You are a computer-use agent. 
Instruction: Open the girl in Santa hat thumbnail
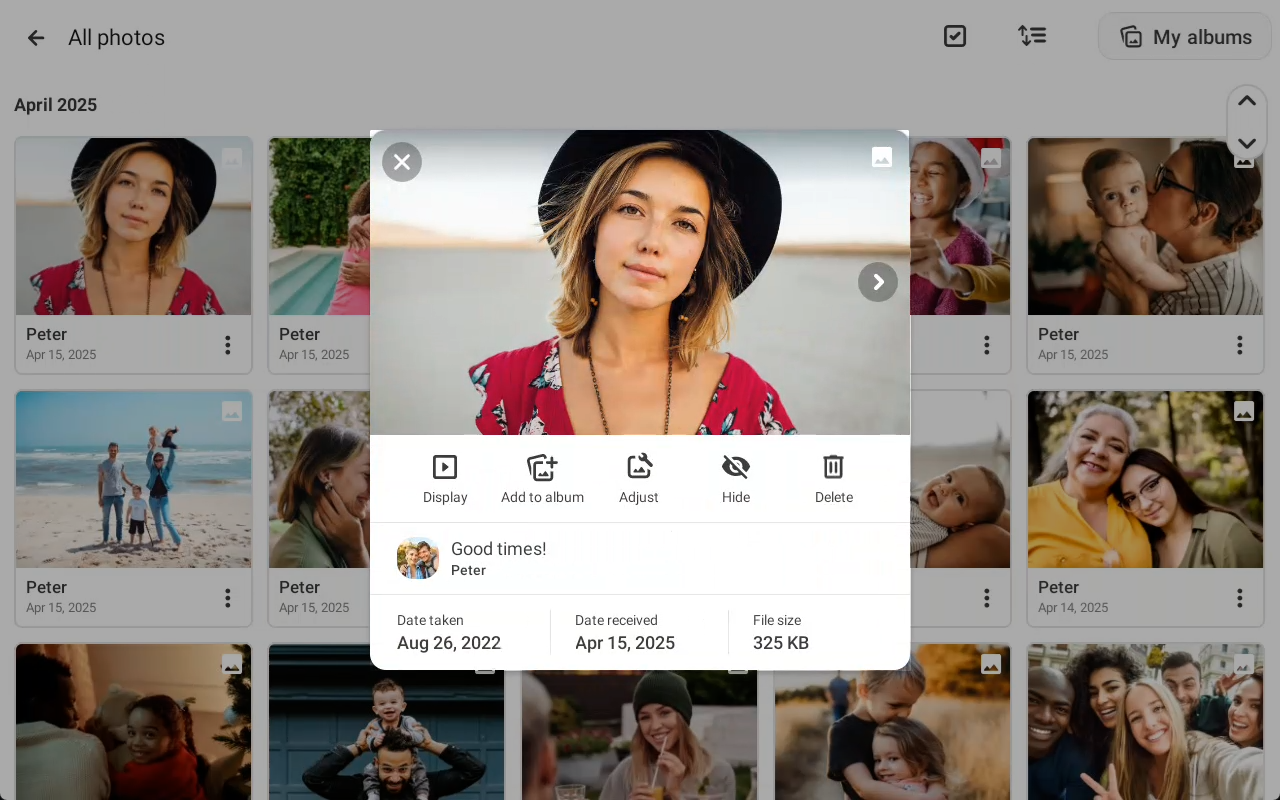pyautogui.click(x=960, y=226)
